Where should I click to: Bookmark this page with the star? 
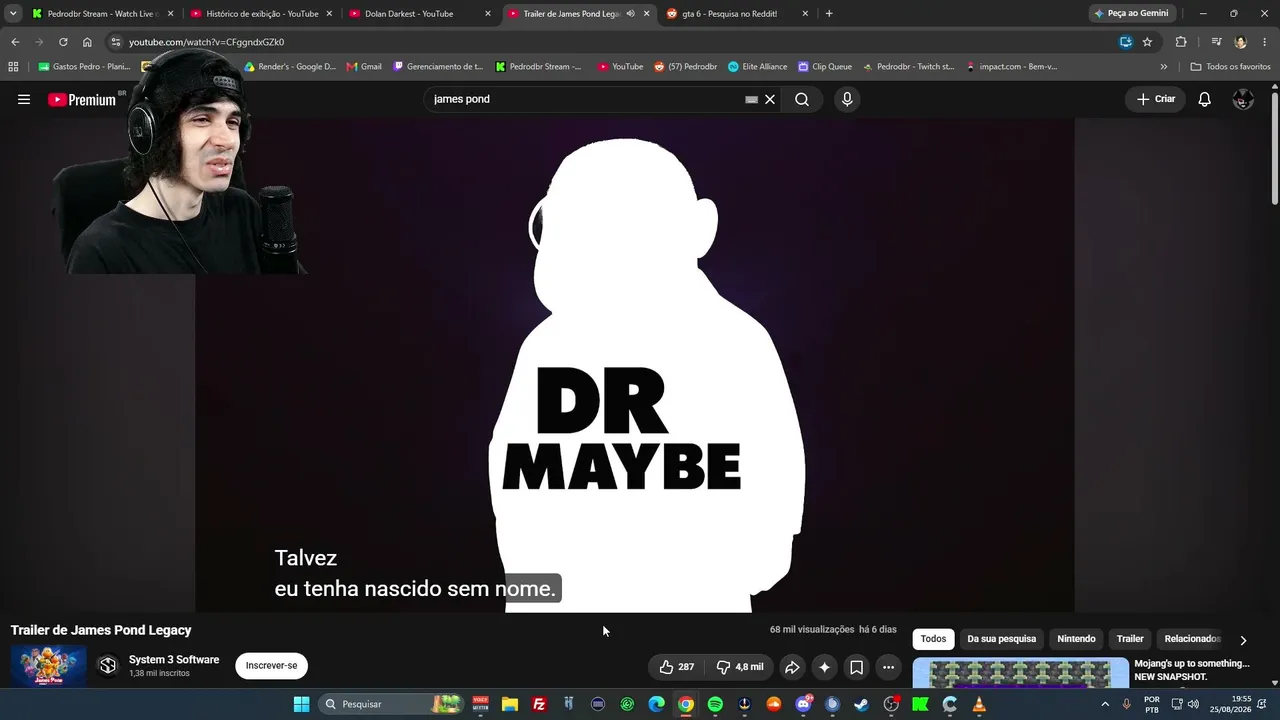coord(1147,42)
